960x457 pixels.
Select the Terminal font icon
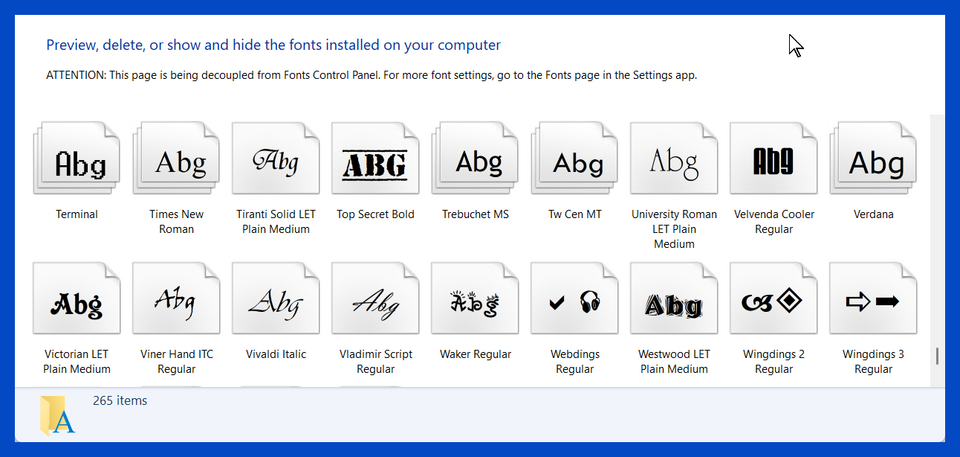76,160
